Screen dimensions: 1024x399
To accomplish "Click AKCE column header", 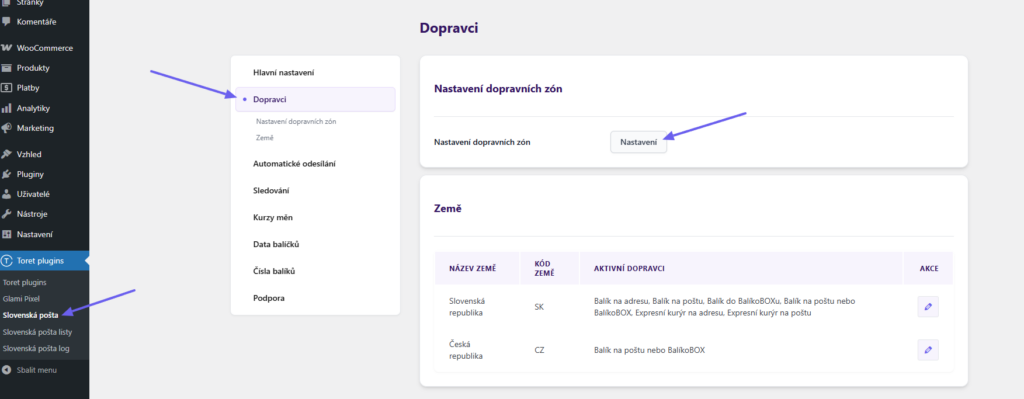I will pos(928,268).
